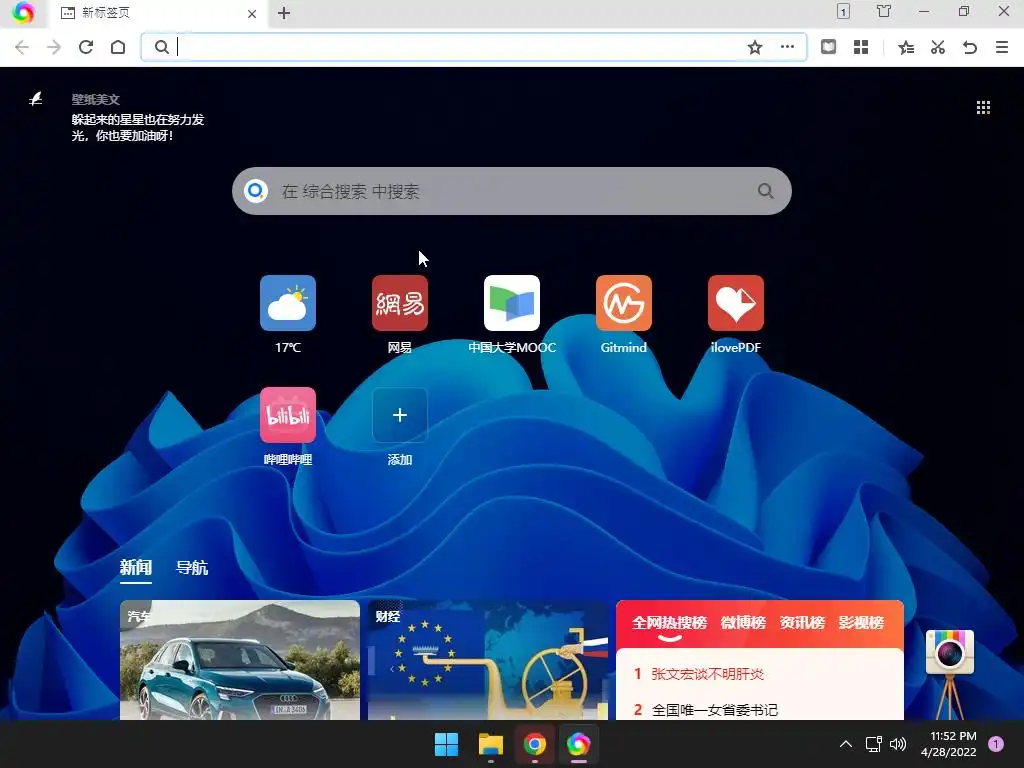Viewport: 1024px width, 768px height.
Task: Click the magnifier search button
Action: point(765,191)
